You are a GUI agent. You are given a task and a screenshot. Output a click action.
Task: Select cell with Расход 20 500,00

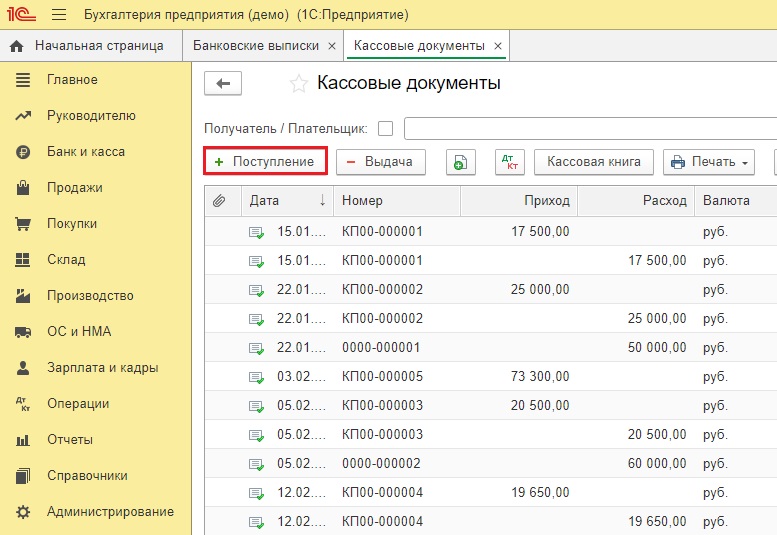(636, 434)
